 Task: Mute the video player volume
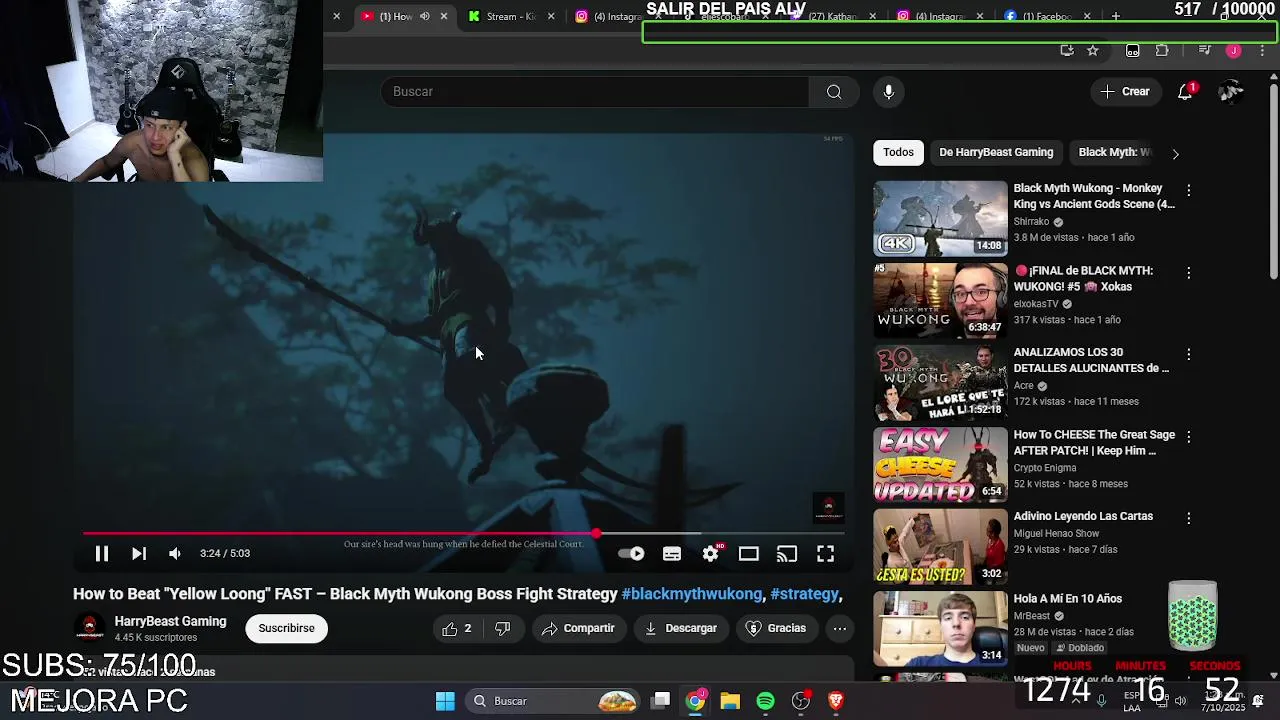coord(175,553)
